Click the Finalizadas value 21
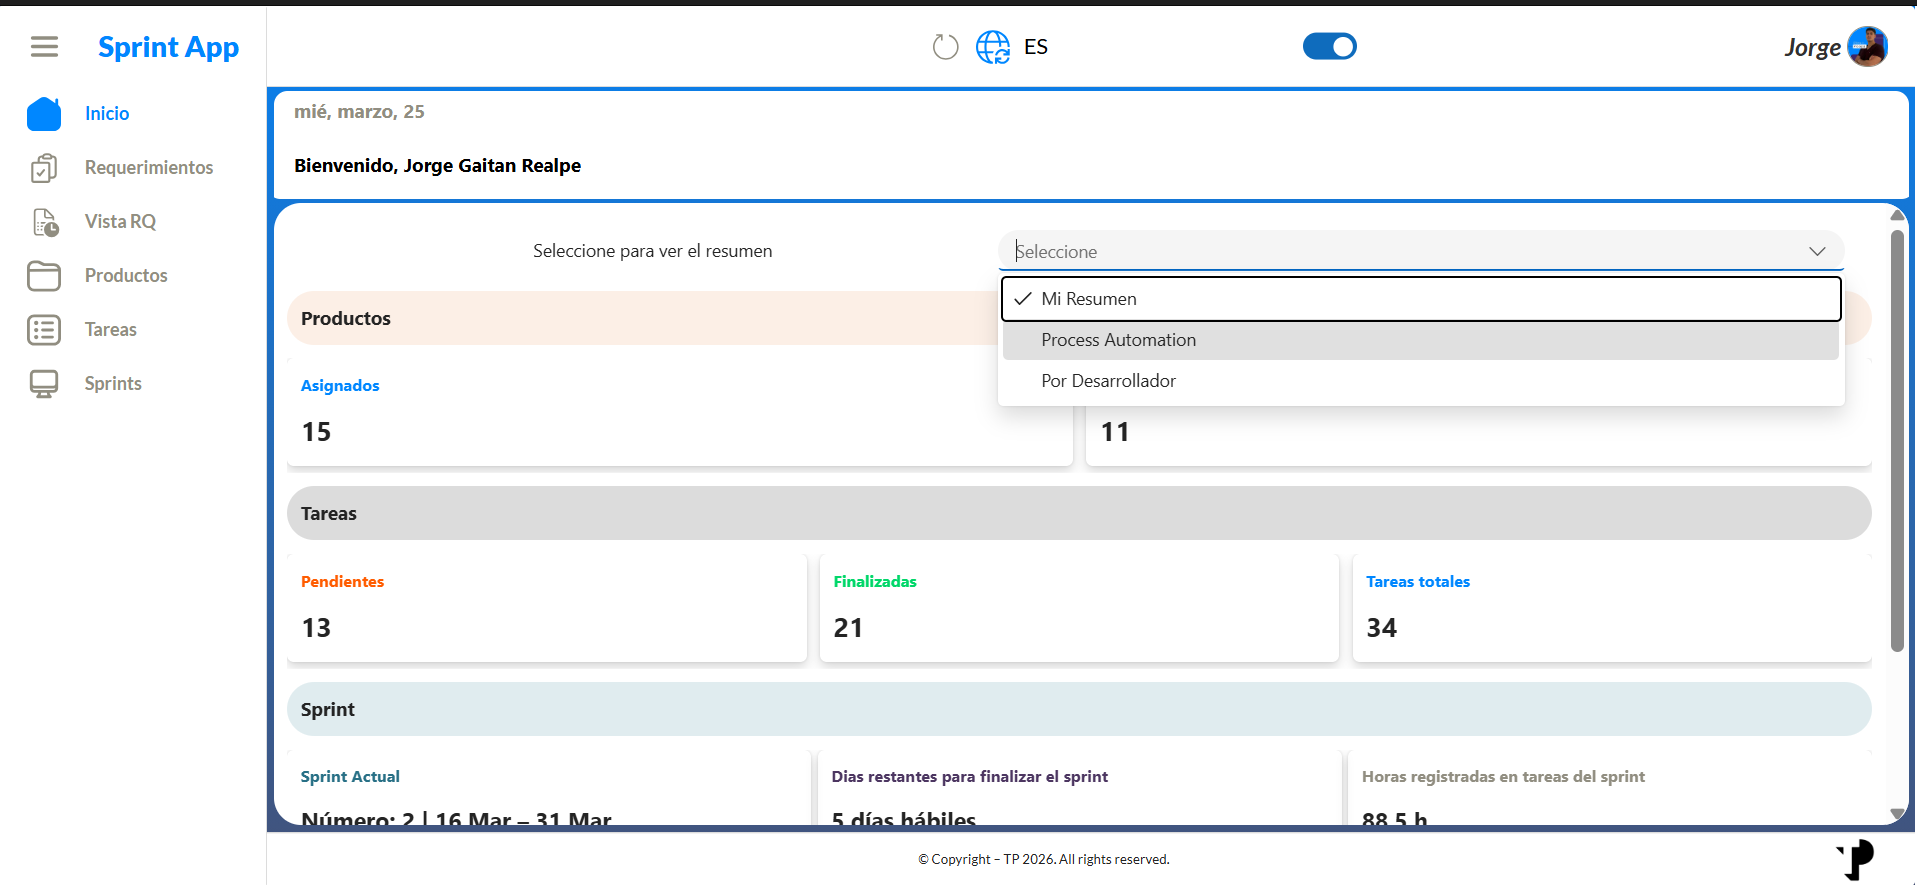This screenshot has width=1917, height=885. (848, 628)
